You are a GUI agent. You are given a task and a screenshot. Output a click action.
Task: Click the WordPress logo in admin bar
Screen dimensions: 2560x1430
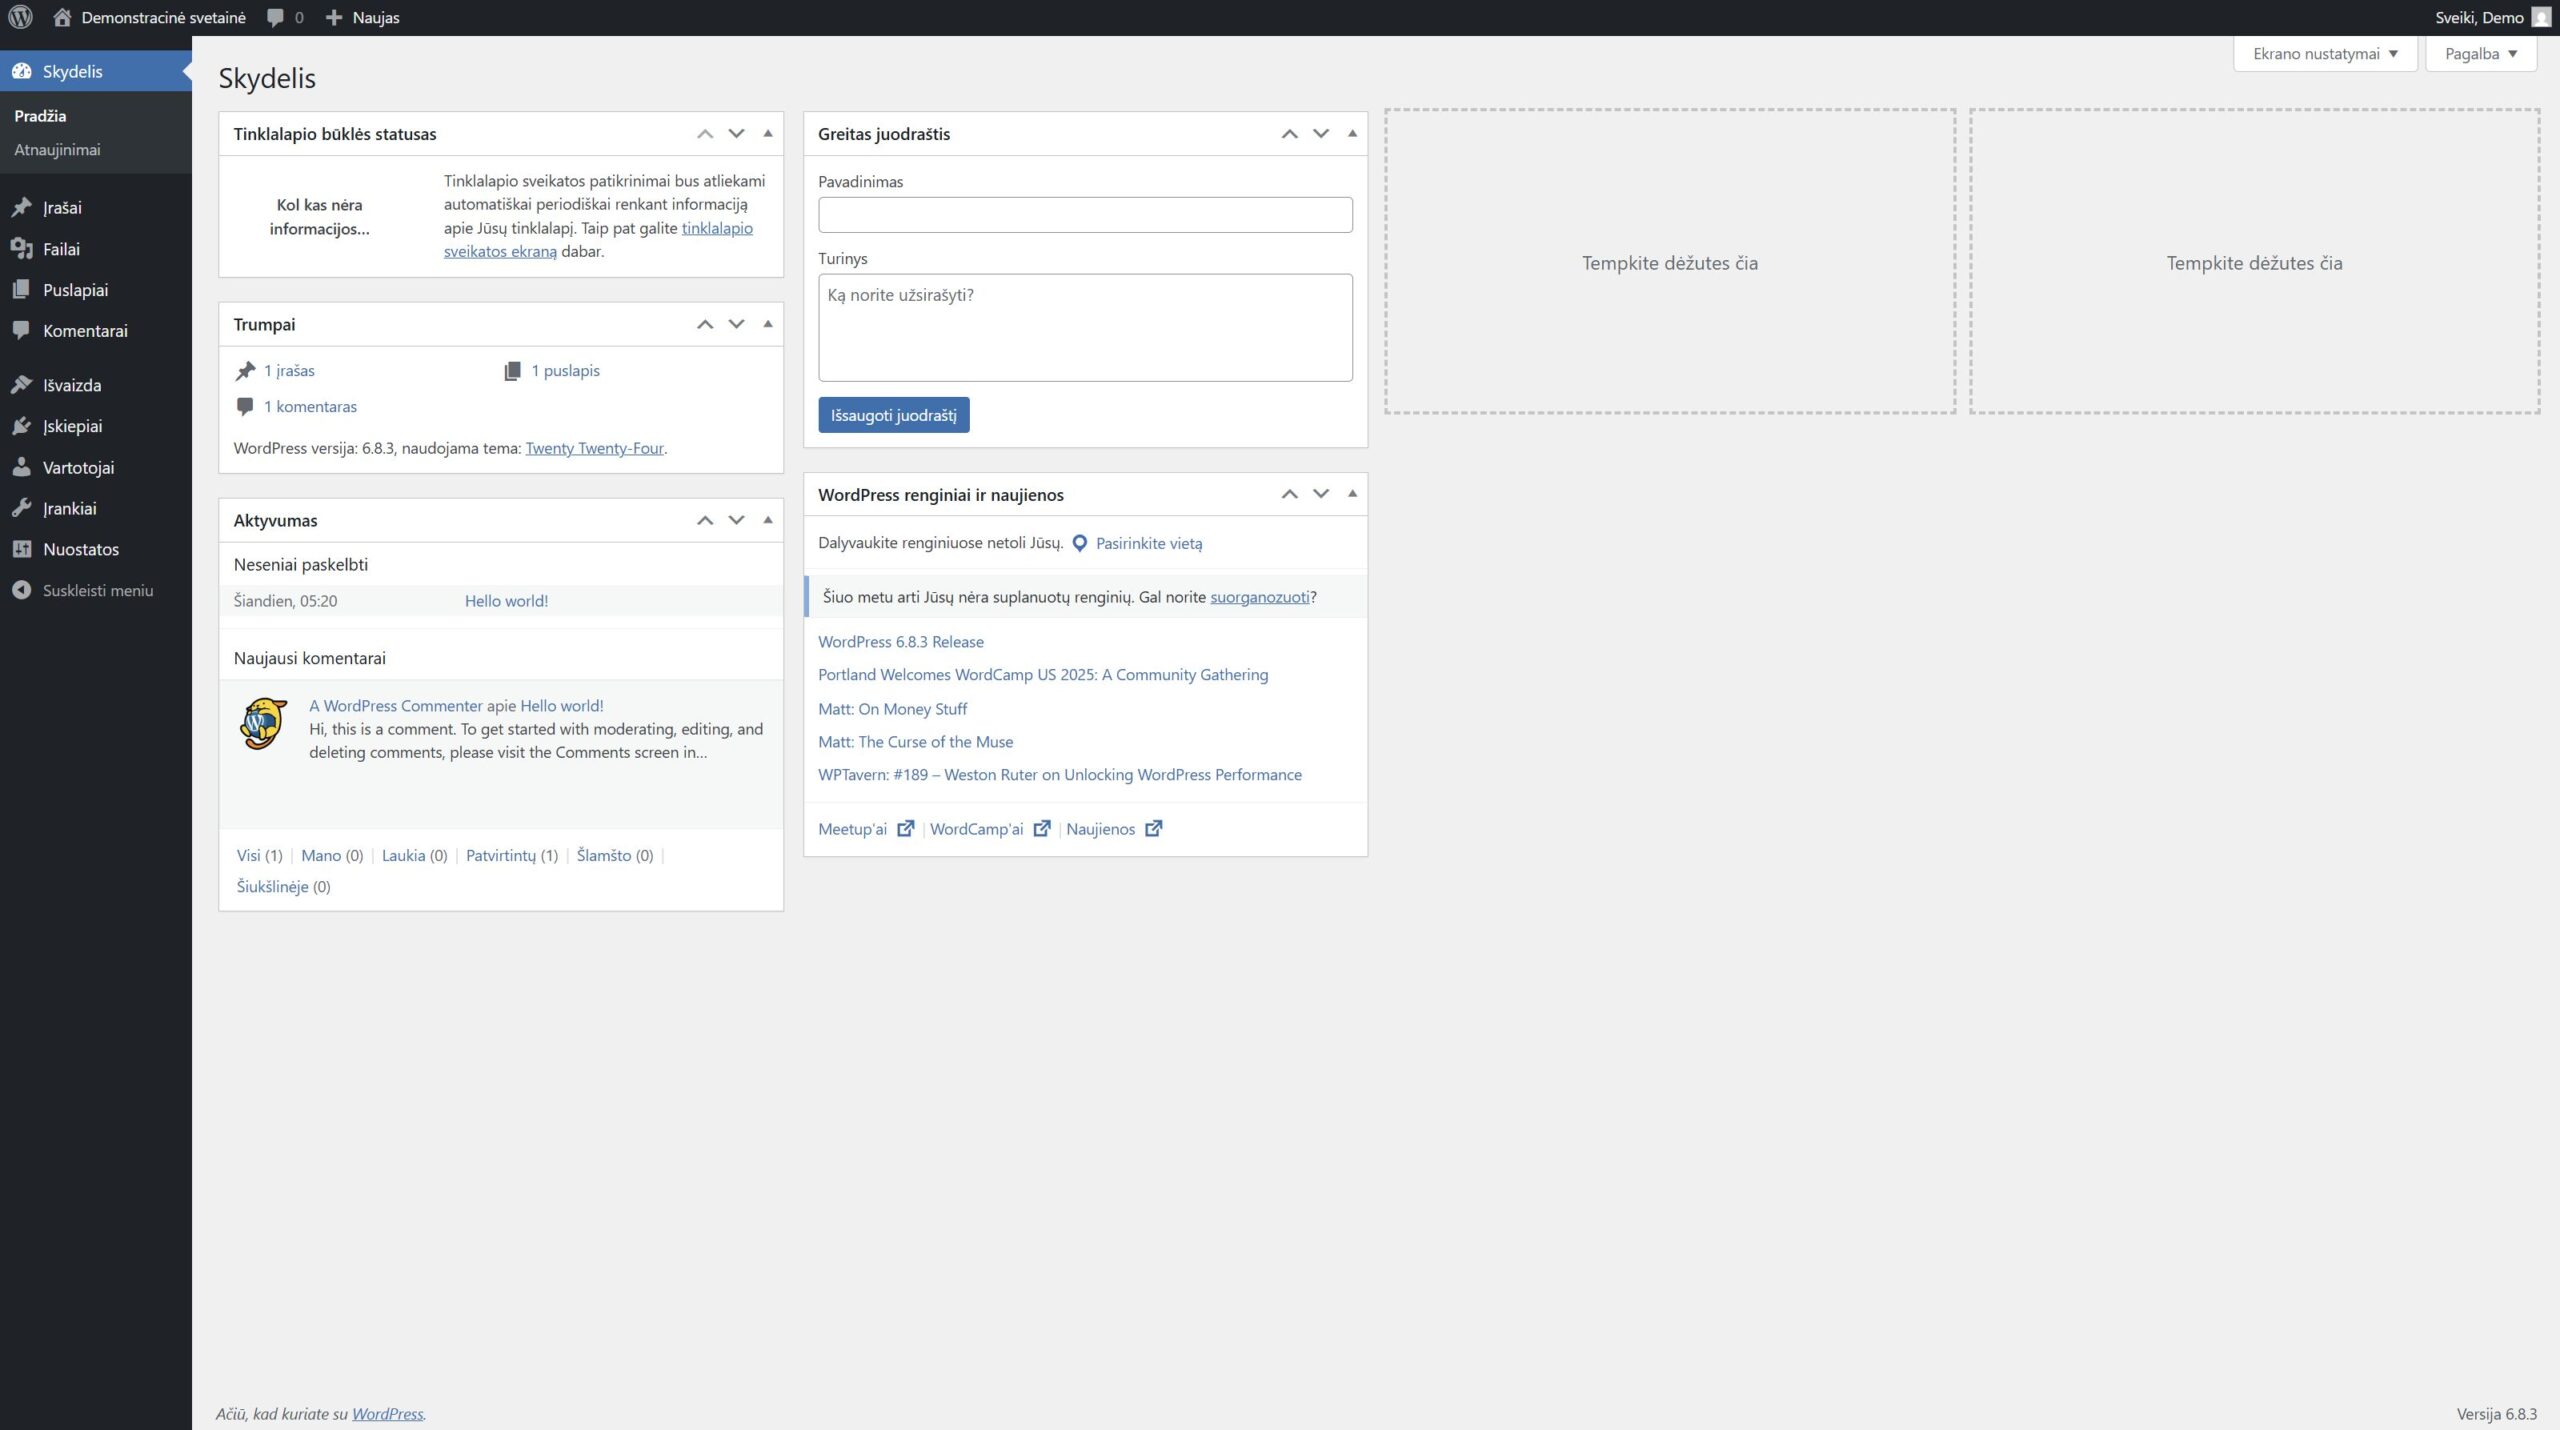pos(21,17)
